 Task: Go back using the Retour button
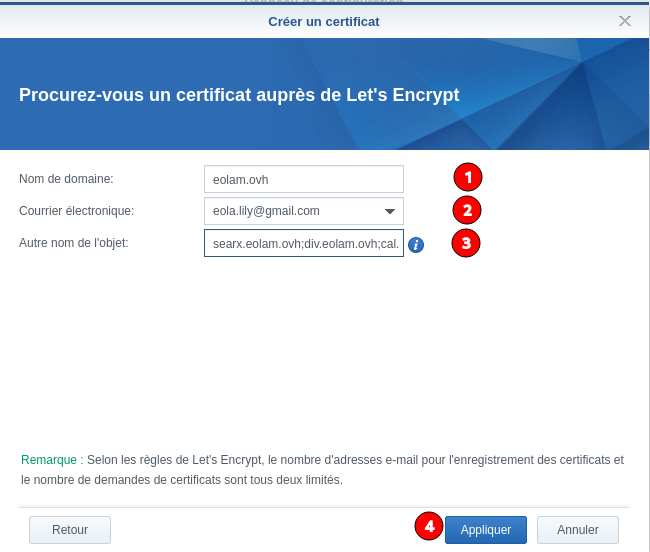click(70, 530)
